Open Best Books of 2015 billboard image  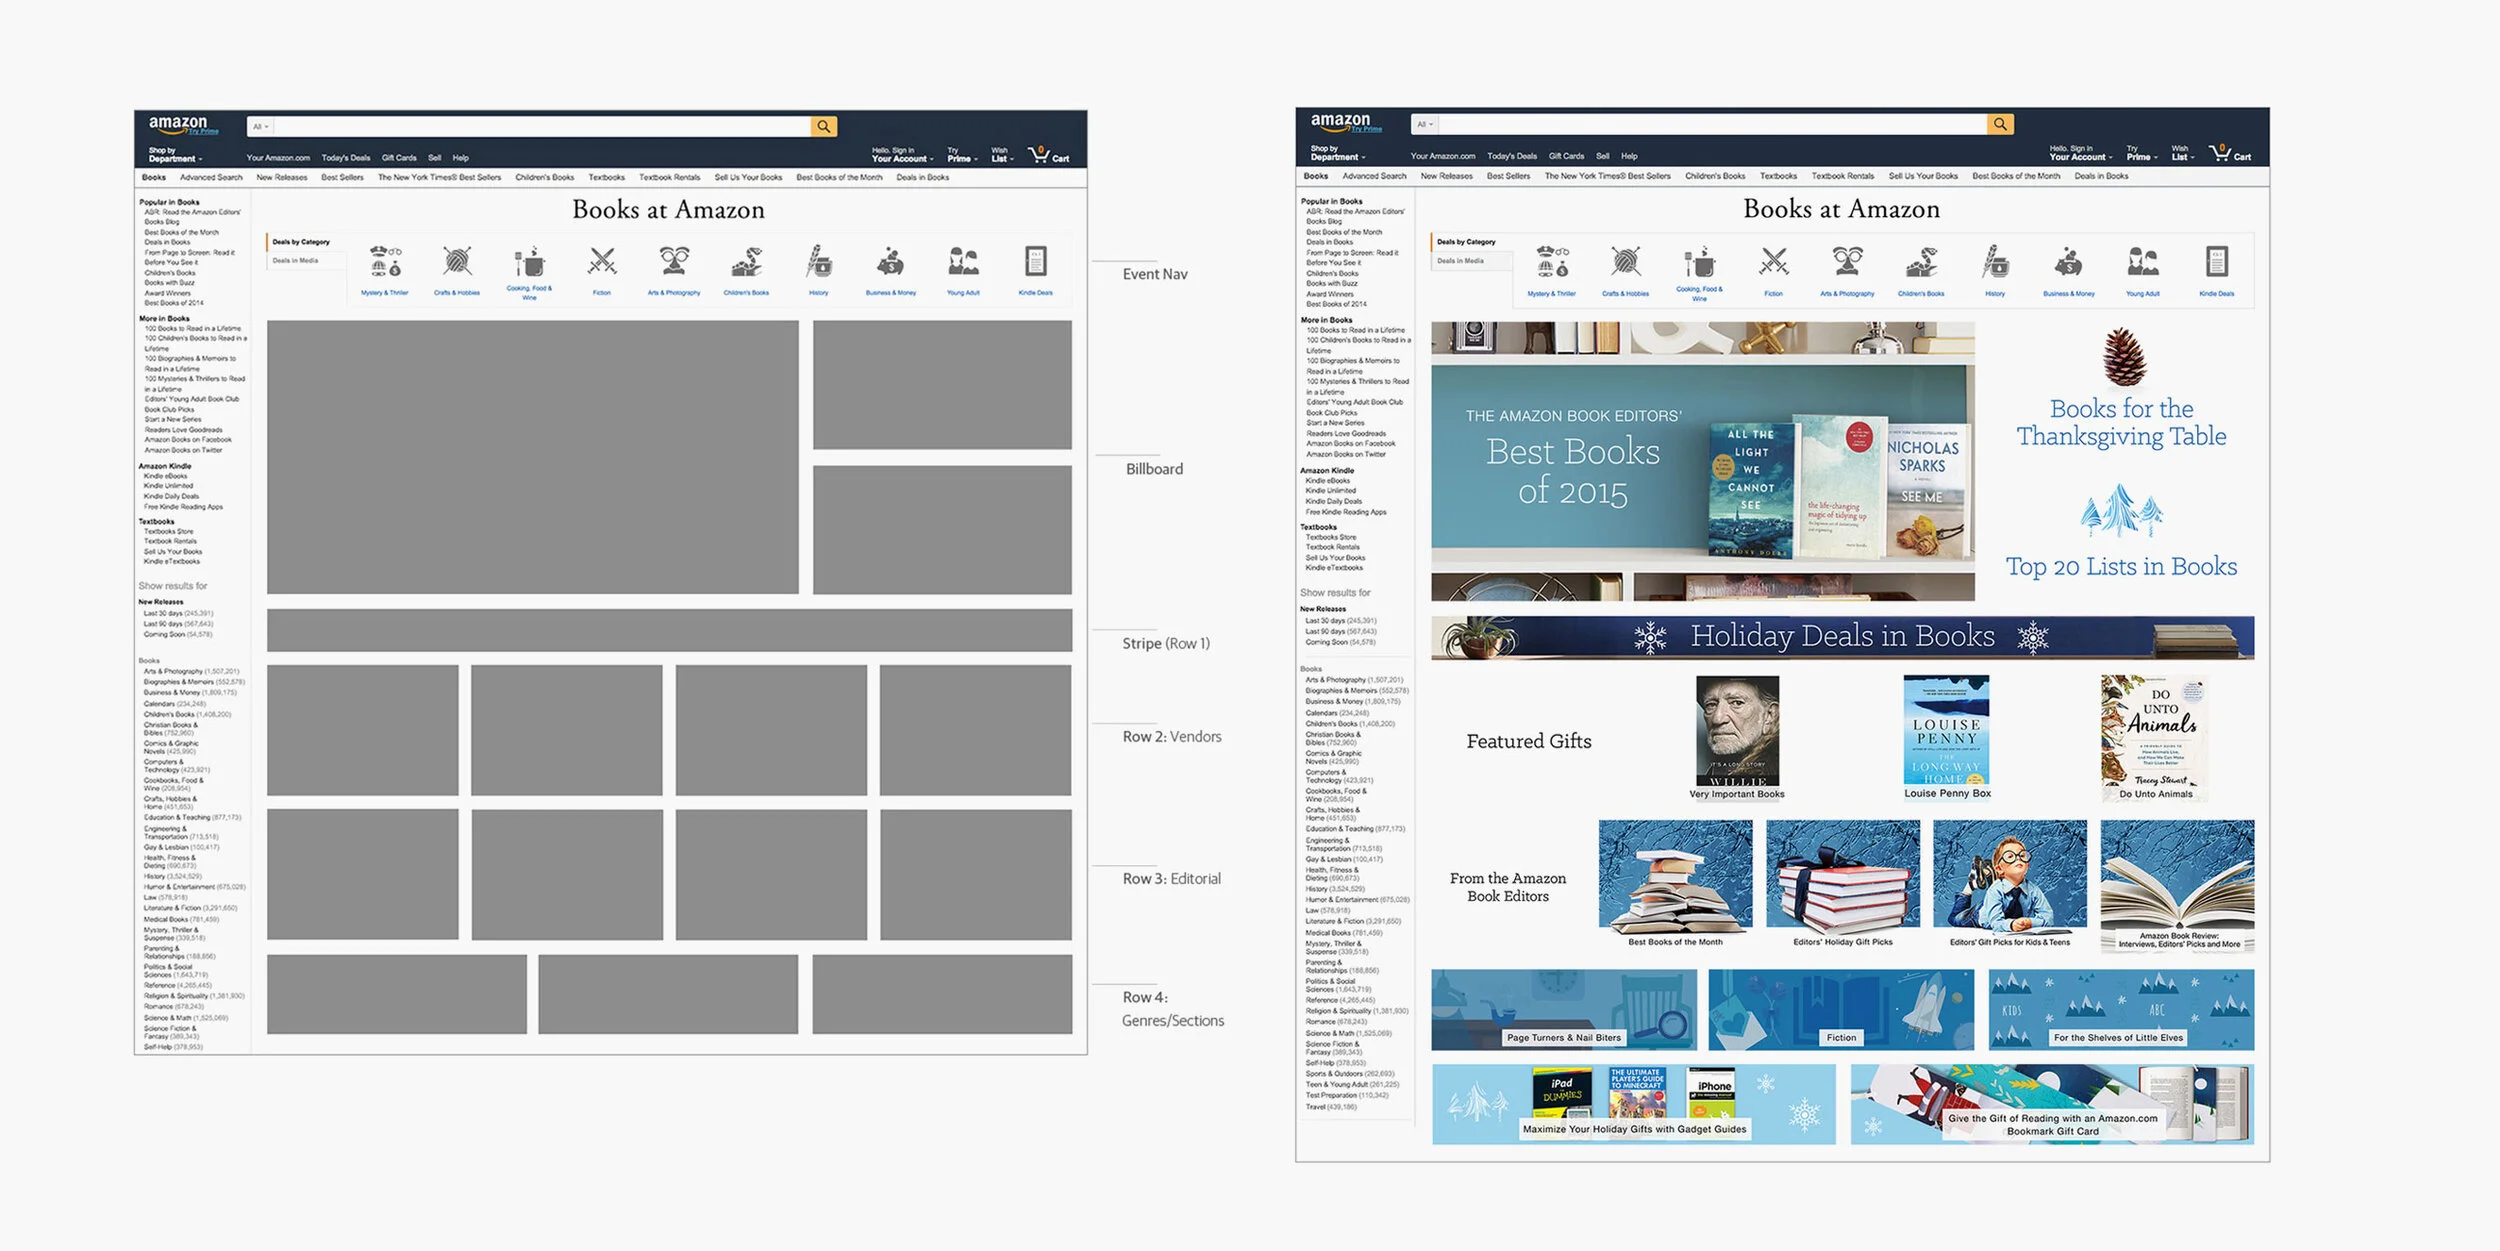1702,461
